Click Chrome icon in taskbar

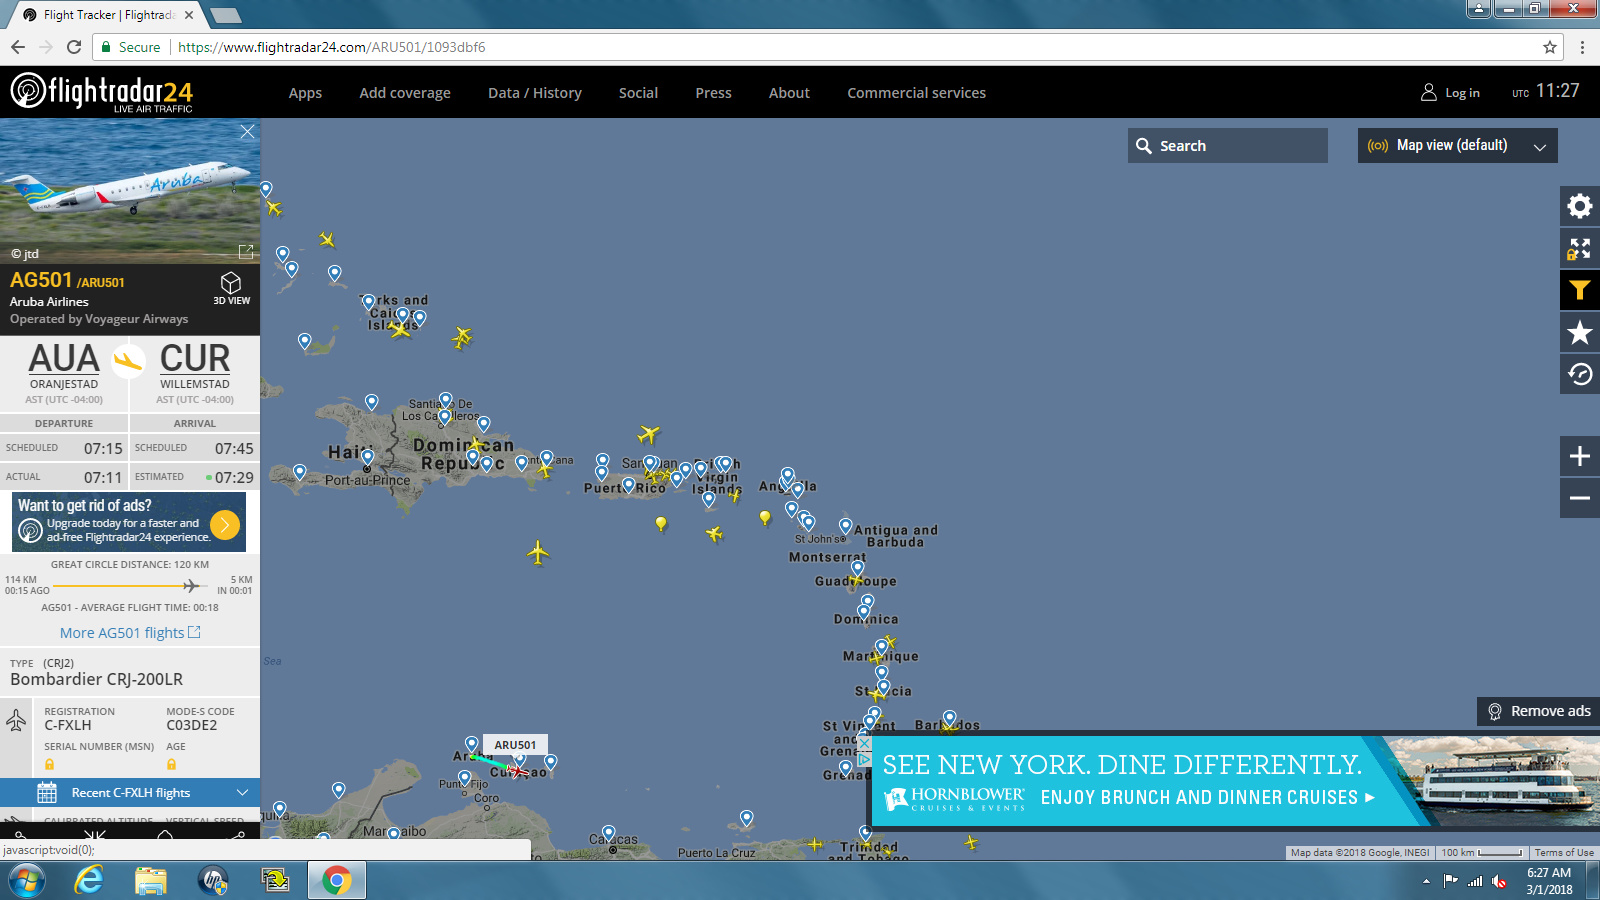[337, 881]
